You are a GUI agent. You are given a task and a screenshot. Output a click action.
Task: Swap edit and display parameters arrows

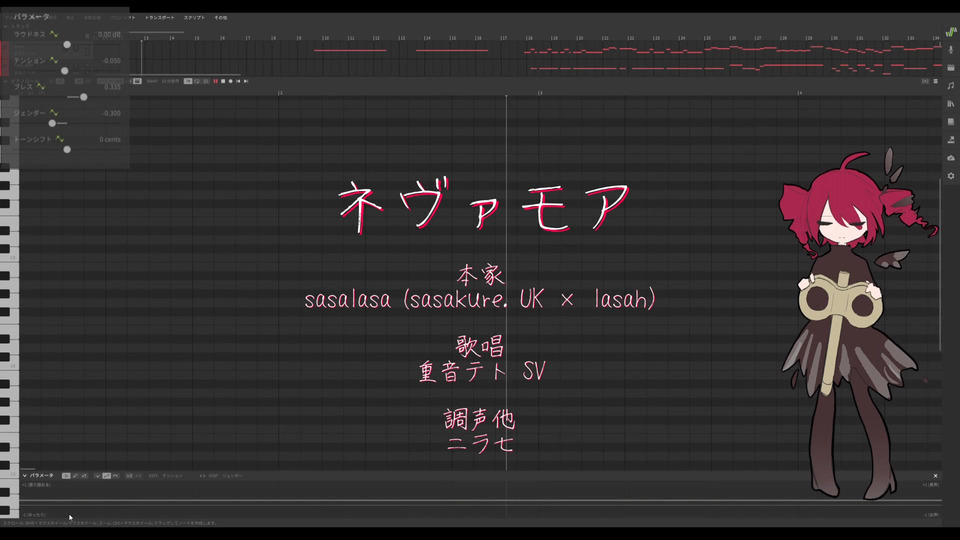202,476
